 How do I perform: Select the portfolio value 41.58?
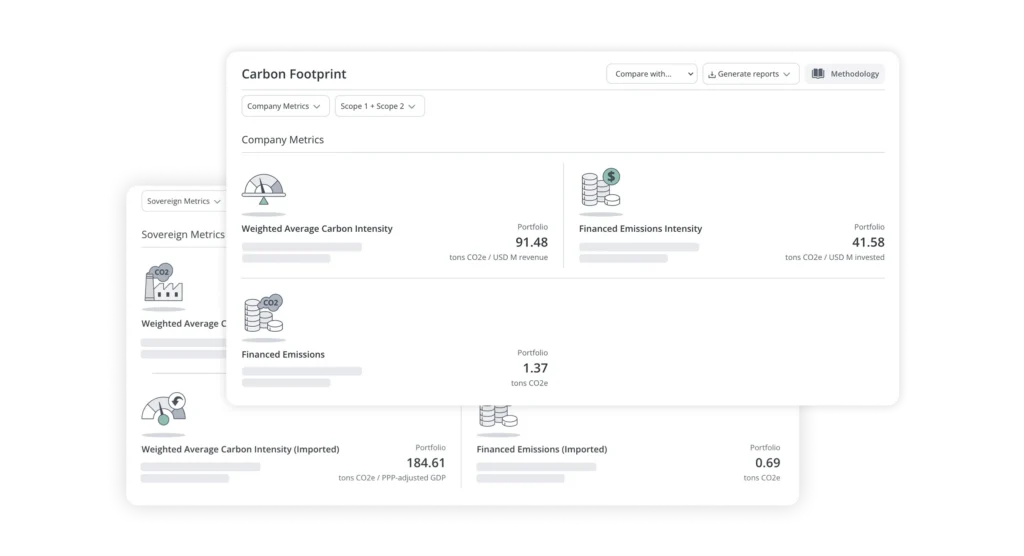pyautogui.click(x=868, y=242)
